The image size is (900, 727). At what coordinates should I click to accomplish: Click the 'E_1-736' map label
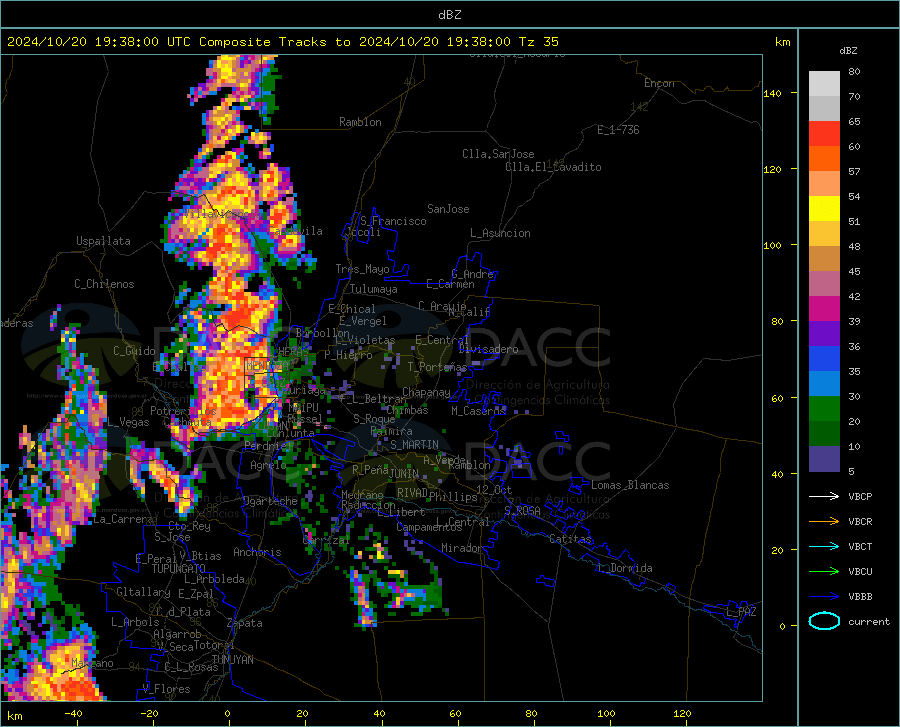coord(618,130)
